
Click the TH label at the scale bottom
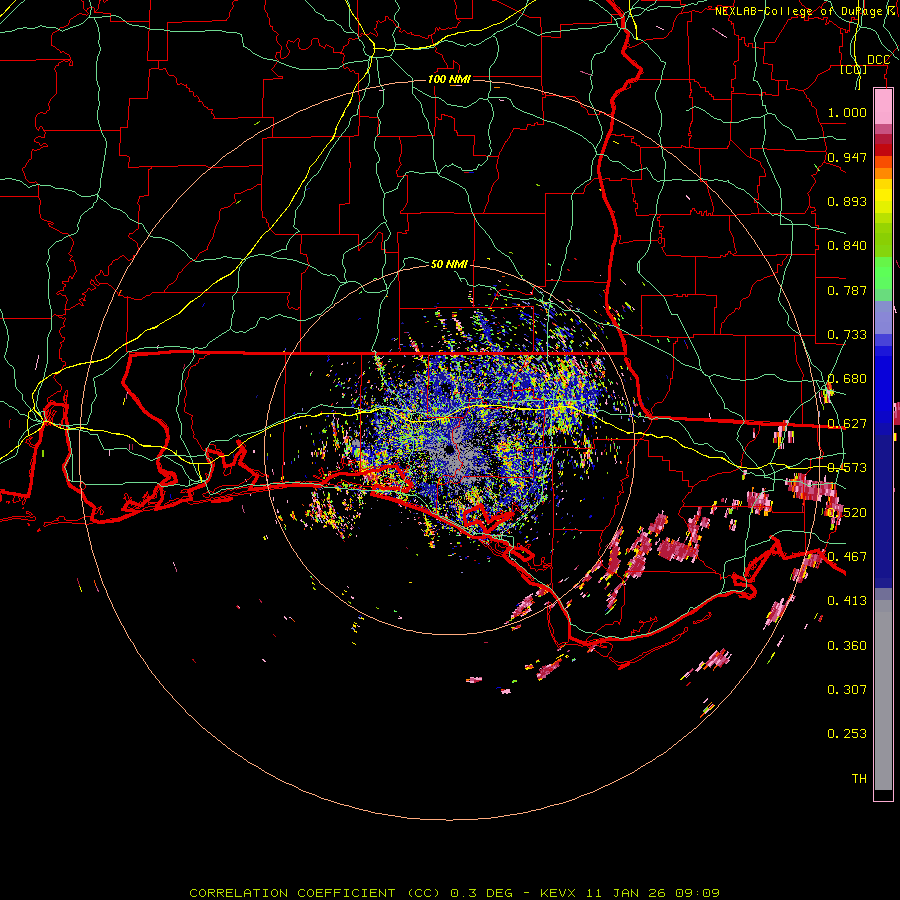coord(859,778)
